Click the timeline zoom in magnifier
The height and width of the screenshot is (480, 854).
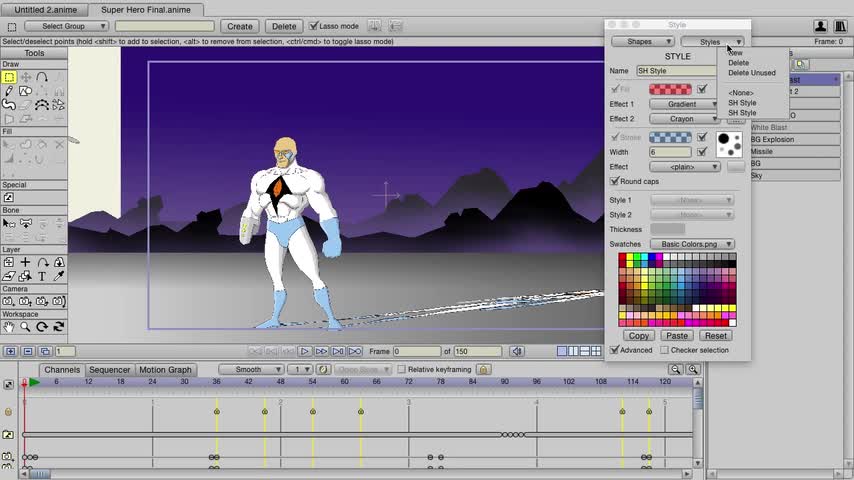693,369
